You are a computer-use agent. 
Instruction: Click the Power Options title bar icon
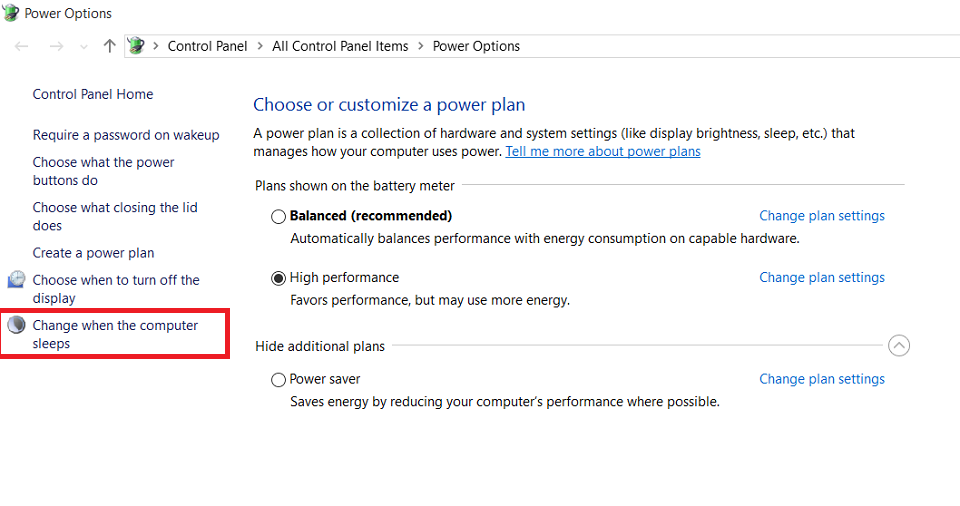point(10,13)
